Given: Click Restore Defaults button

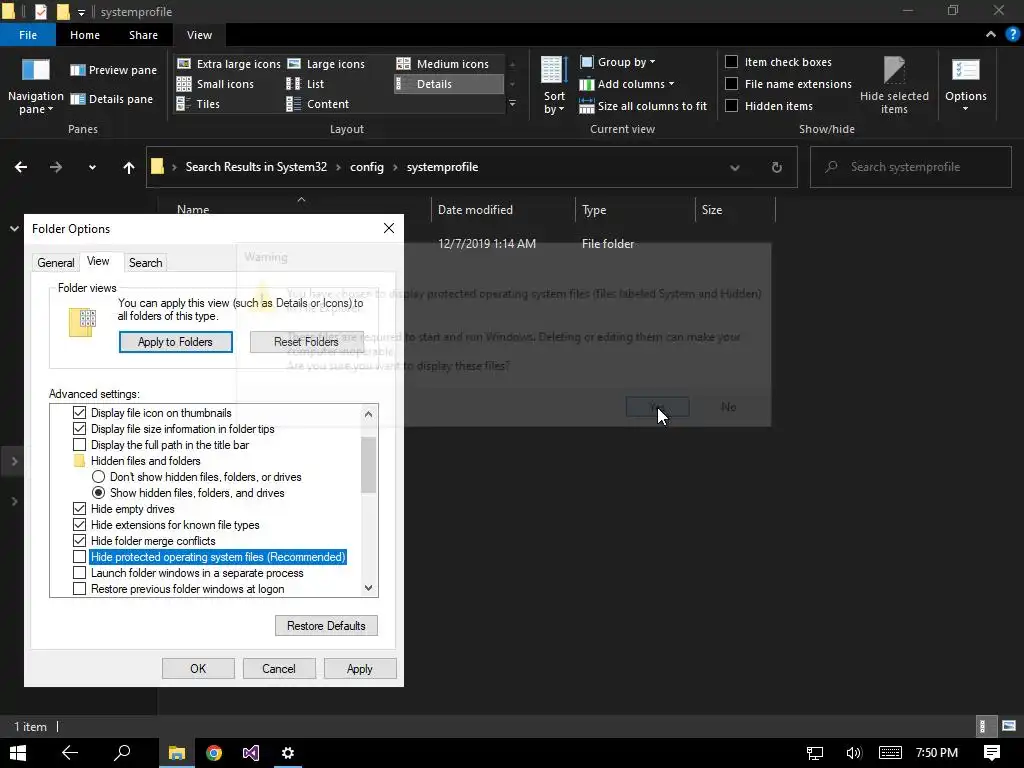Looking at the screenshot, I should pos(326,626).
